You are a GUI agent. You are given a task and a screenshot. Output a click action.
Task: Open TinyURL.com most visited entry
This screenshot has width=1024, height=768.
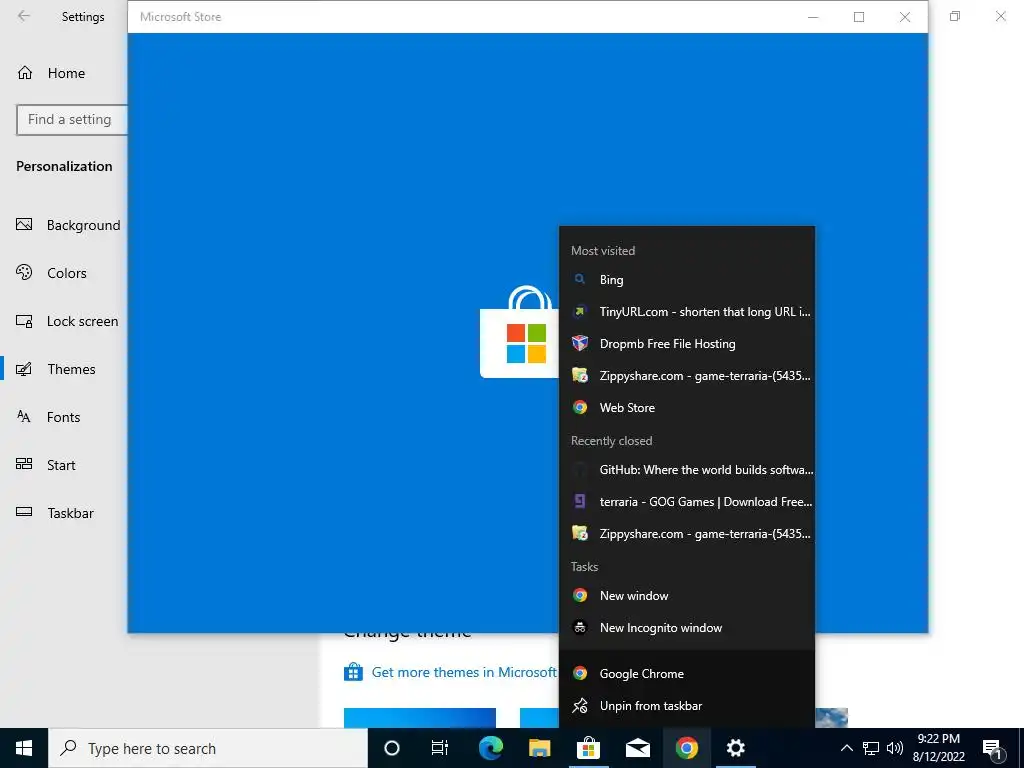coord(686,312)
